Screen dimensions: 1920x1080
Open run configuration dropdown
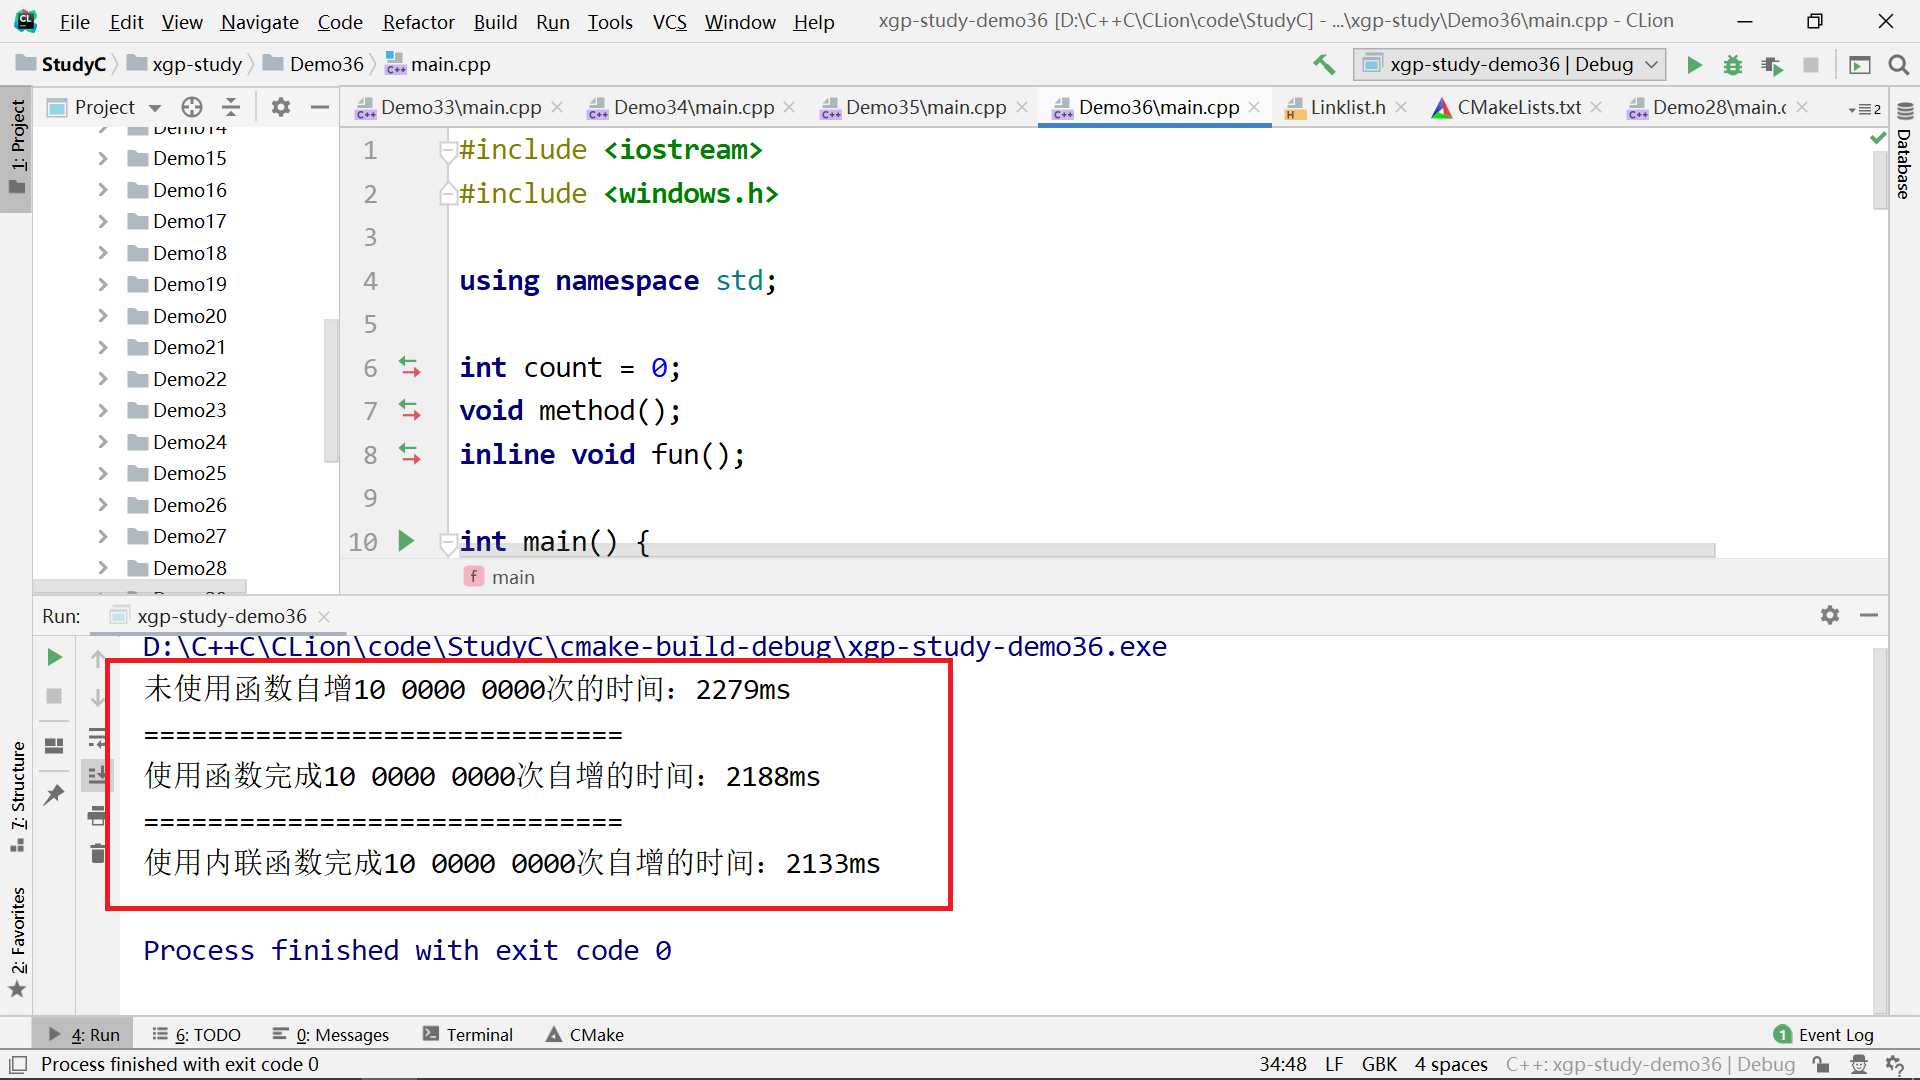pyautogui.click(x=1510, y=65)
